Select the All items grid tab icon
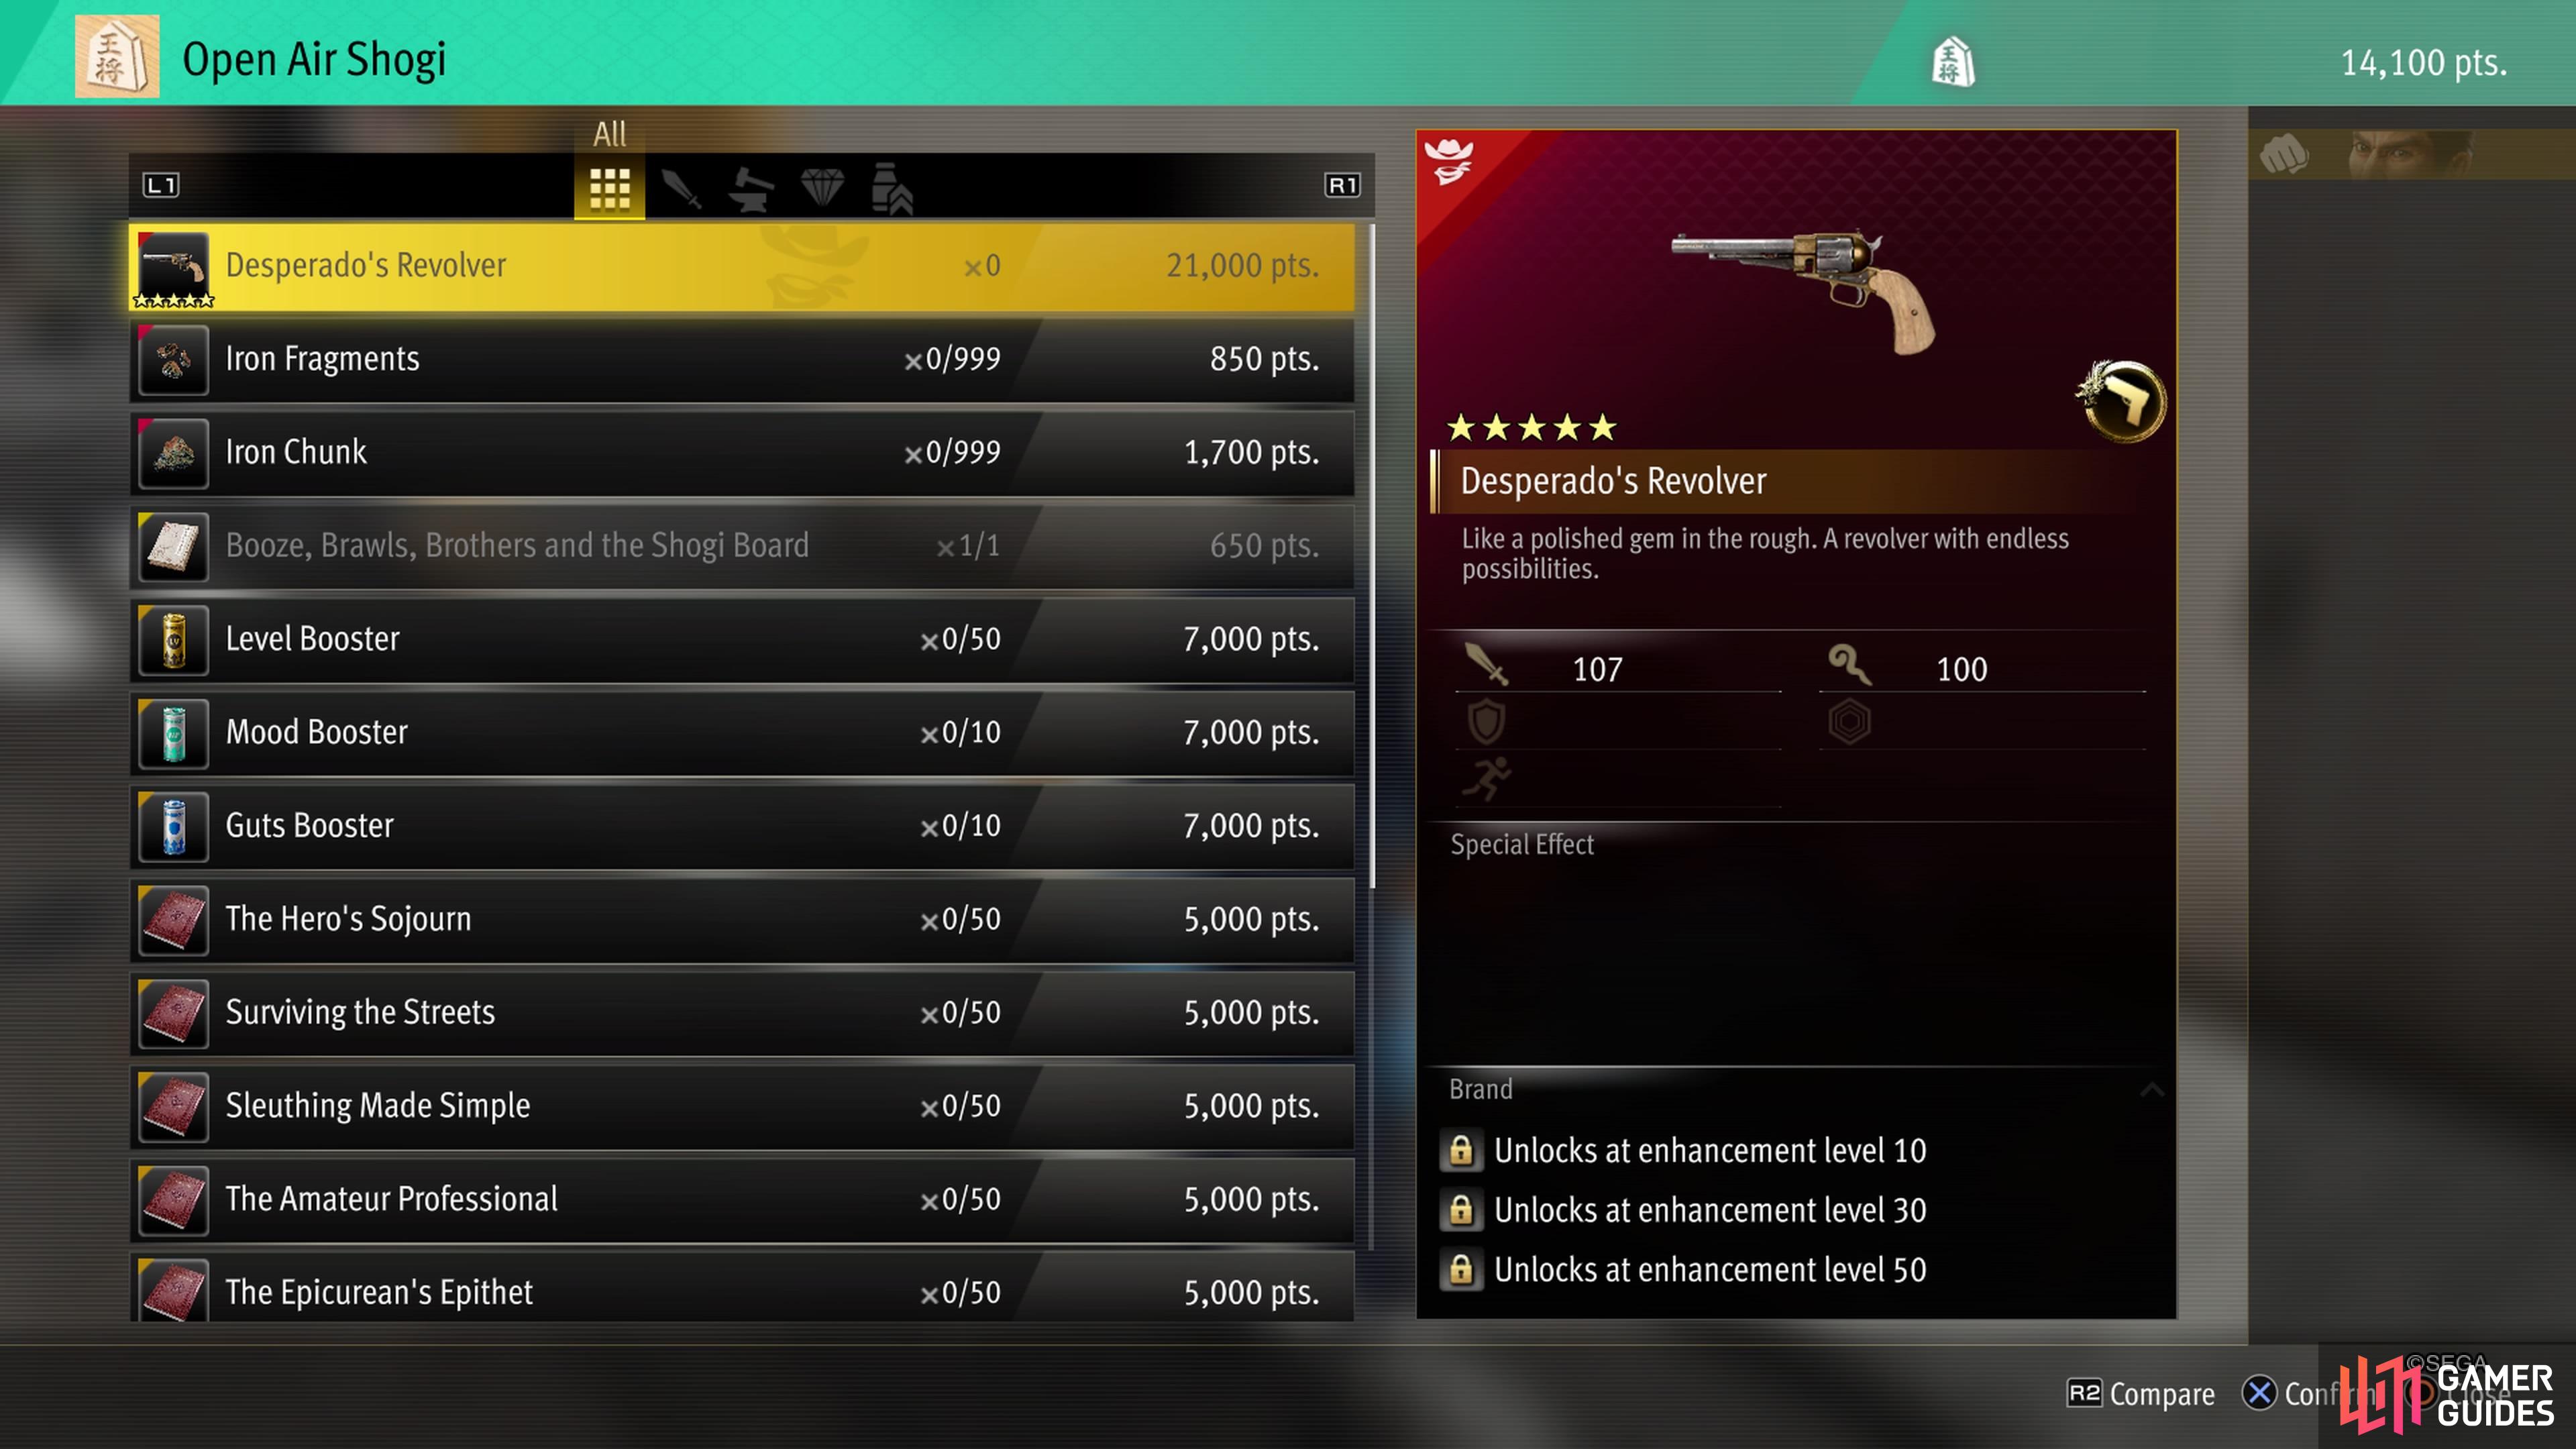This screenshot has width=2576, height=1449. coord(609,187)
